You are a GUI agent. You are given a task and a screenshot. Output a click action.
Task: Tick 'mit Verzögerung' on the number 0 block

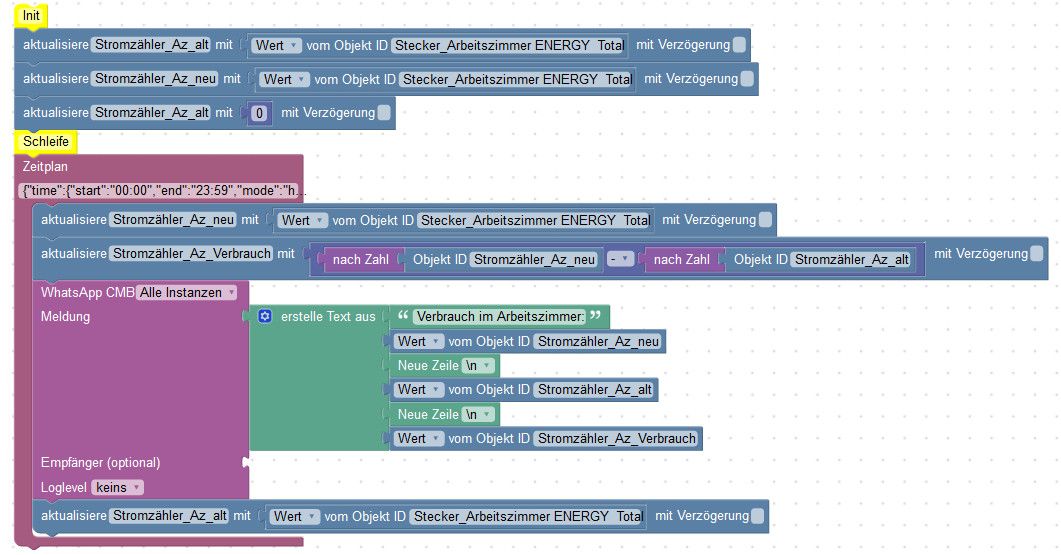(x=384, y=113)
